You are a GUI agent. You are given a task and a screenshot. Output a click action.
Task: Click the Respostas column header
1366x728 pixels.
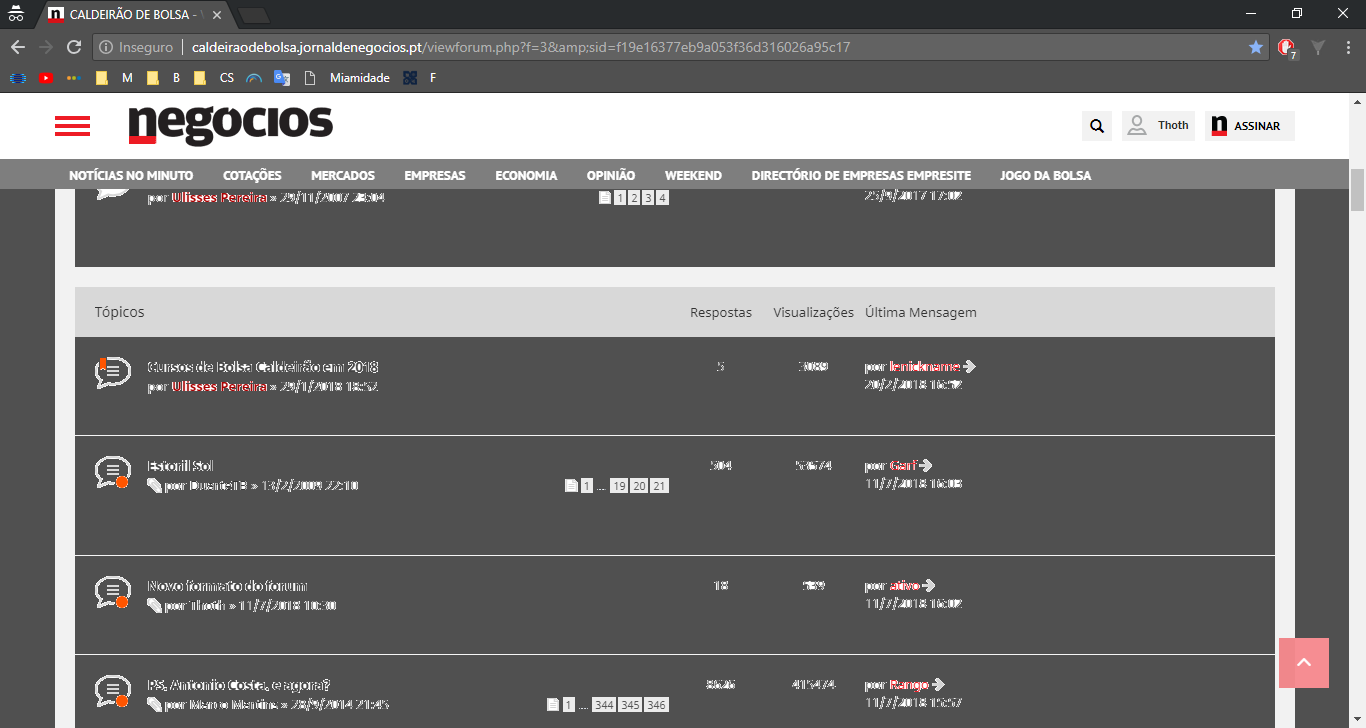pos(721,312)
